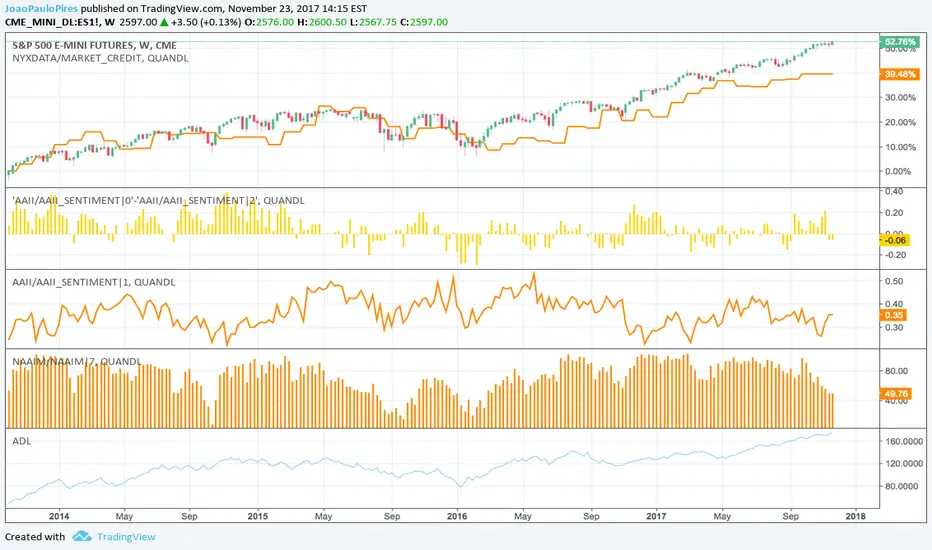Click the green up-triangle price change icon
The width and height of the screenshot is (932, 550).
coord(164,22)
